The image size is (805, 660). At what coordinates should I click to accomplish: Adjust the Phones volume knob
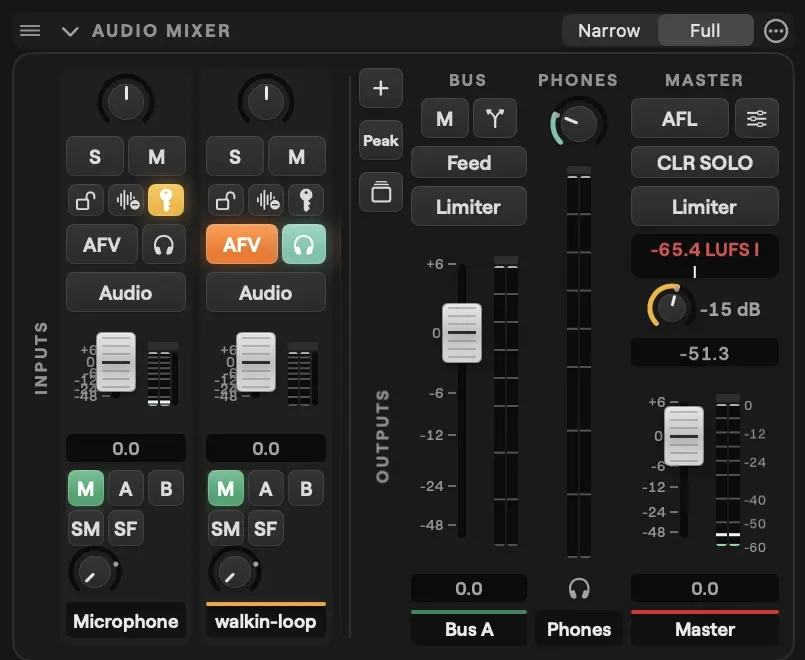[578, 124]
